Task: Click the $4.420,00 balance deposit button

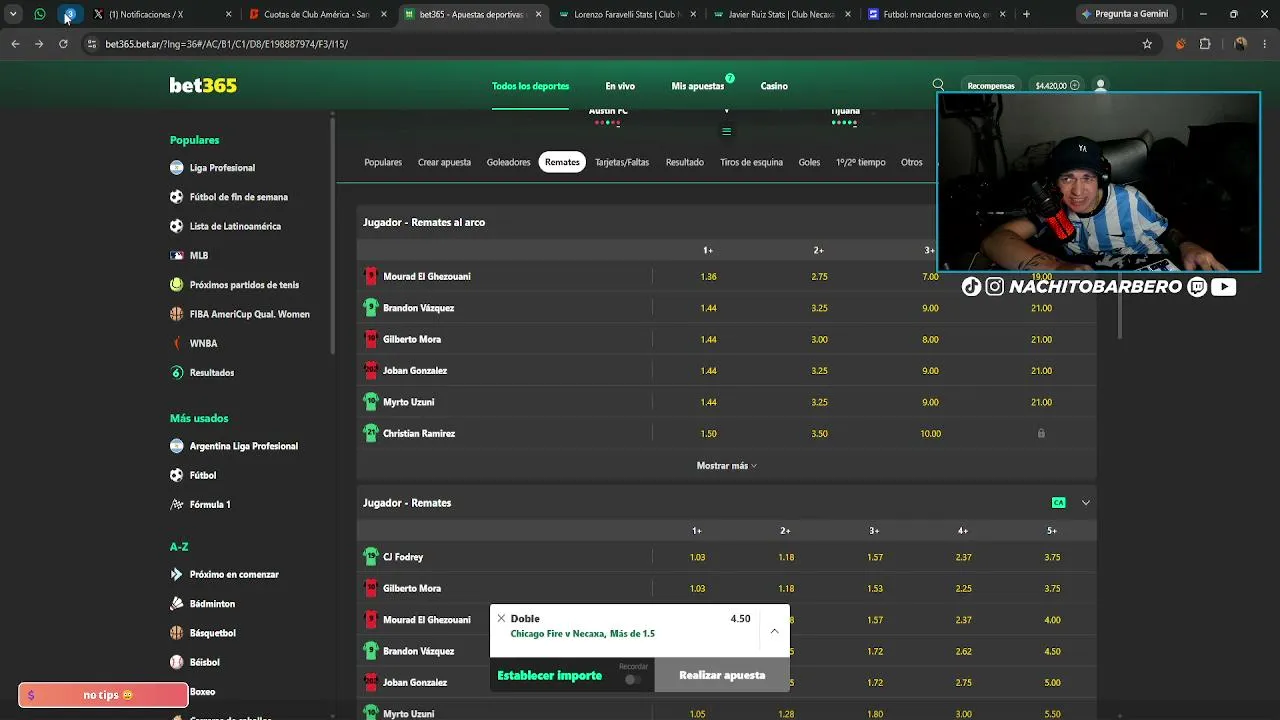Action: [x=1057, y=86]
